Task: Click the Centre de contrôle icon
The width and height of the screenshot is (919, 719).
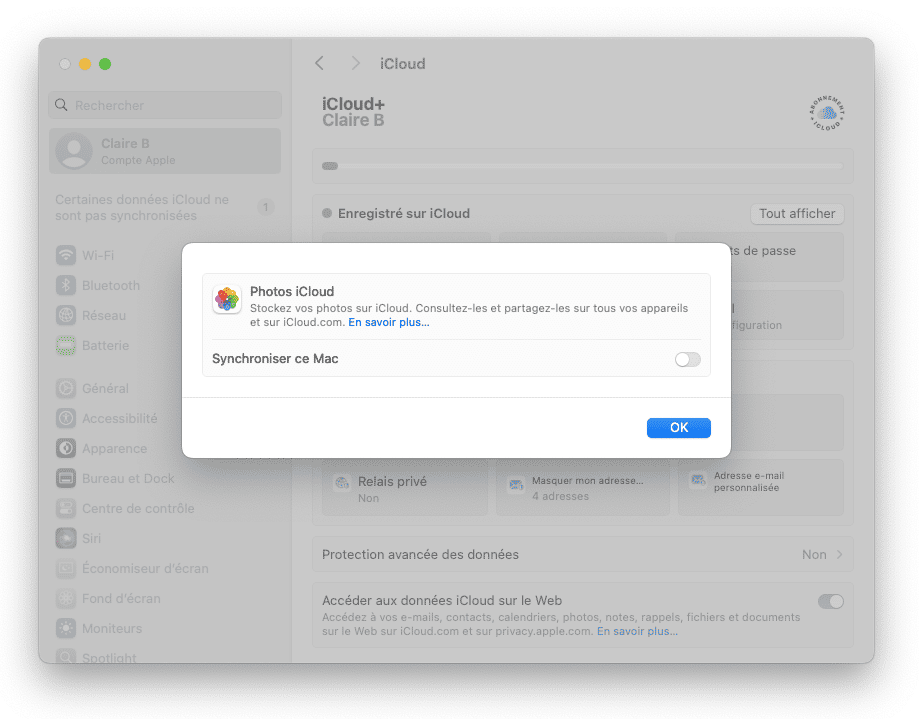Action: [x=66, y=509]
